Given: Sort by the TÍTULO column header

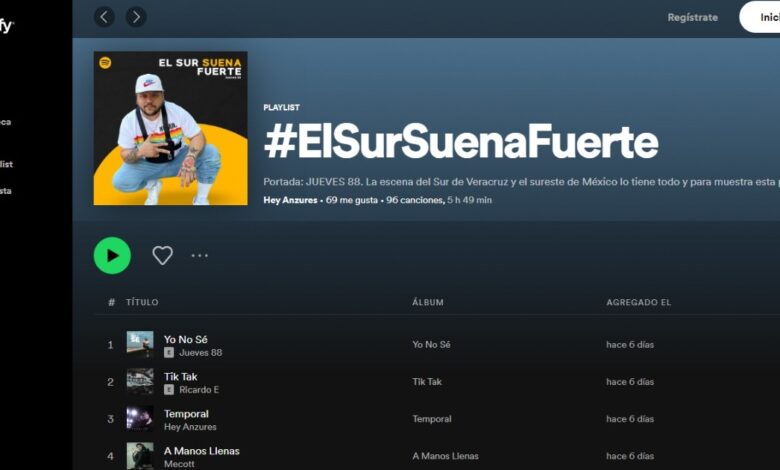Looking at the screenshot, I should (142, 302).
